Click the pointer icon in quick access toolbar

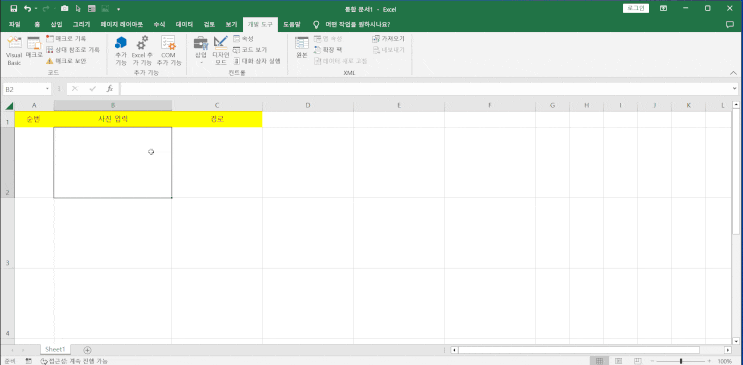[x=78, y=9]
